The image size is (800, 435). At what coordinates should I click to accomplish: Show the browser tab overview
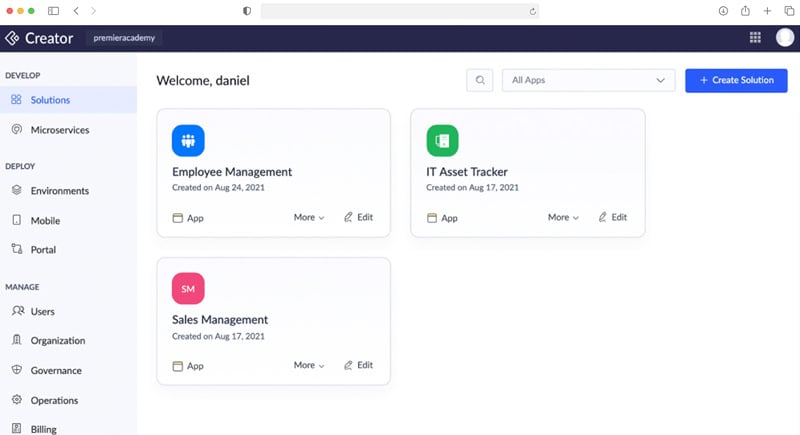(789, 11)
